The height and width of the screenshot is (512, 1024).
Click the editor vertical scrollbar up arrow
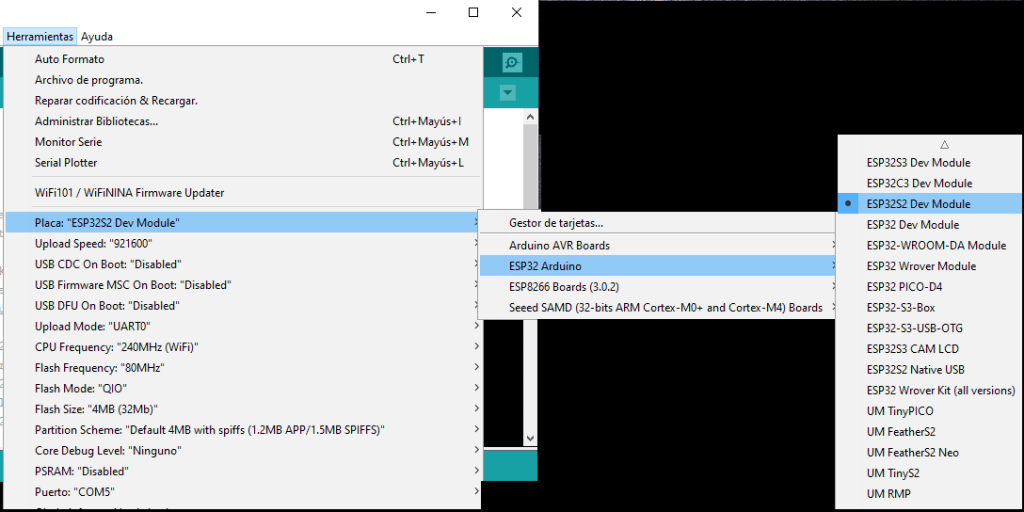coord(532,117)
